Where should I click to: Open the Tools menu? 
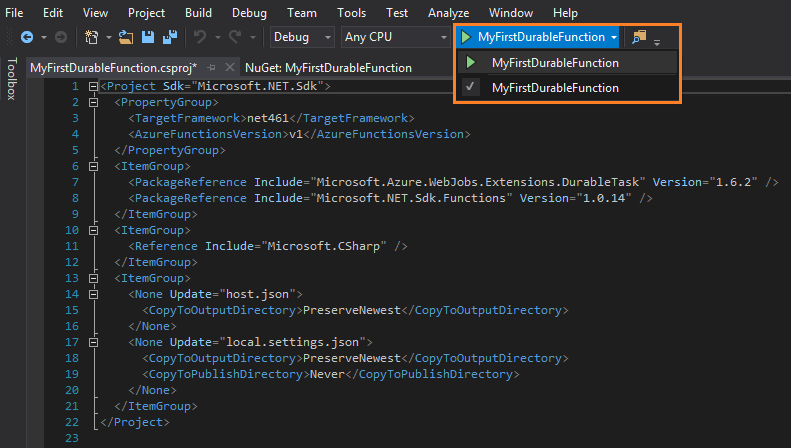(352, 13)
